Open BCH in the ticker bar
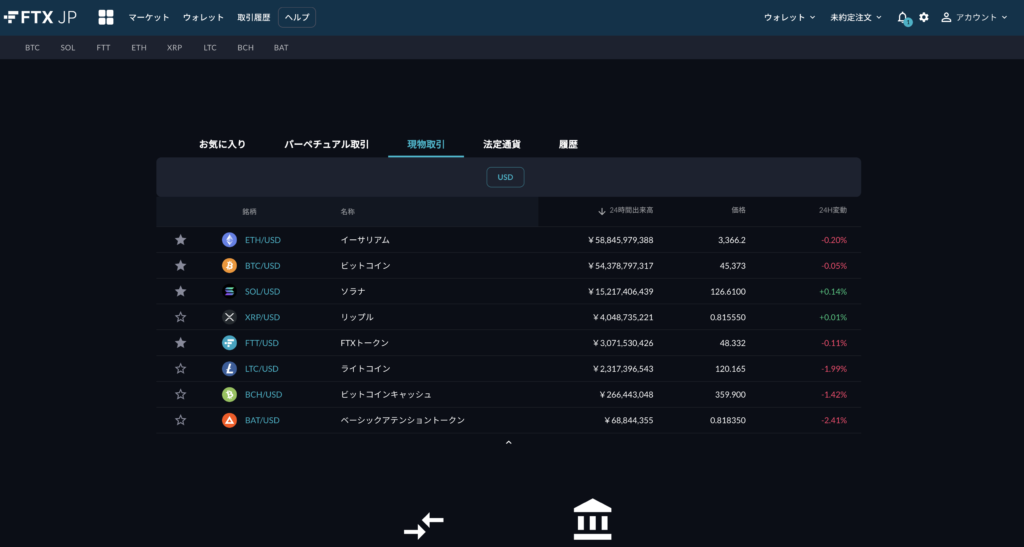1024x547 pixels. [246, 48]
